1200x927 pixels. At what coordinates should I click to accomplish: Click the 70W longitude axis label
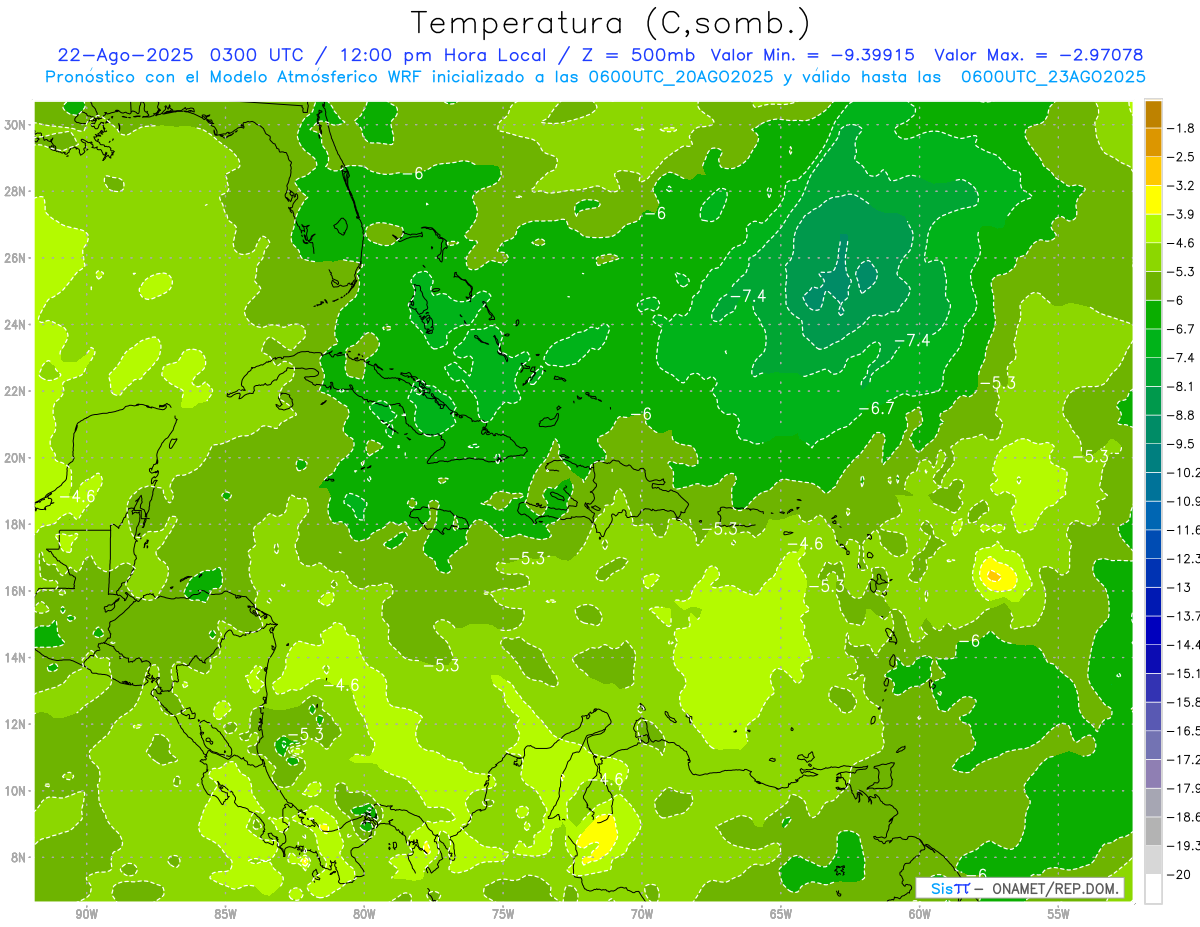pyautogui.click(x=642, y=914)
